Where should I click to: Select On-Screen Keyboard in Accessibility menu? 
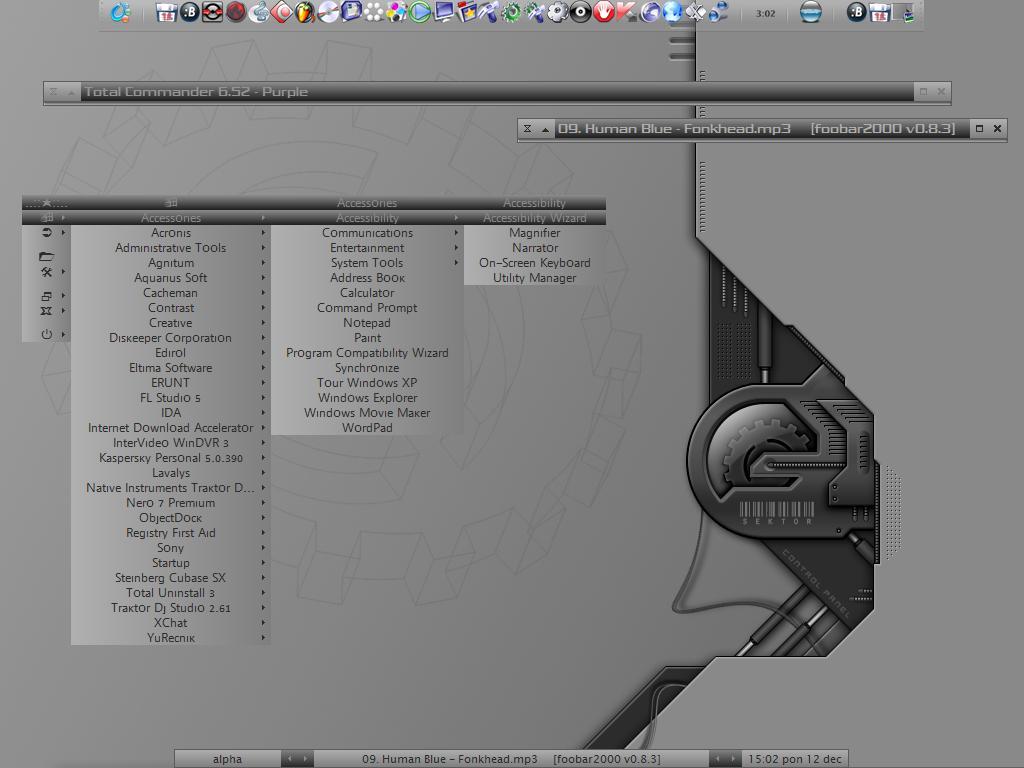click(534, 263)
